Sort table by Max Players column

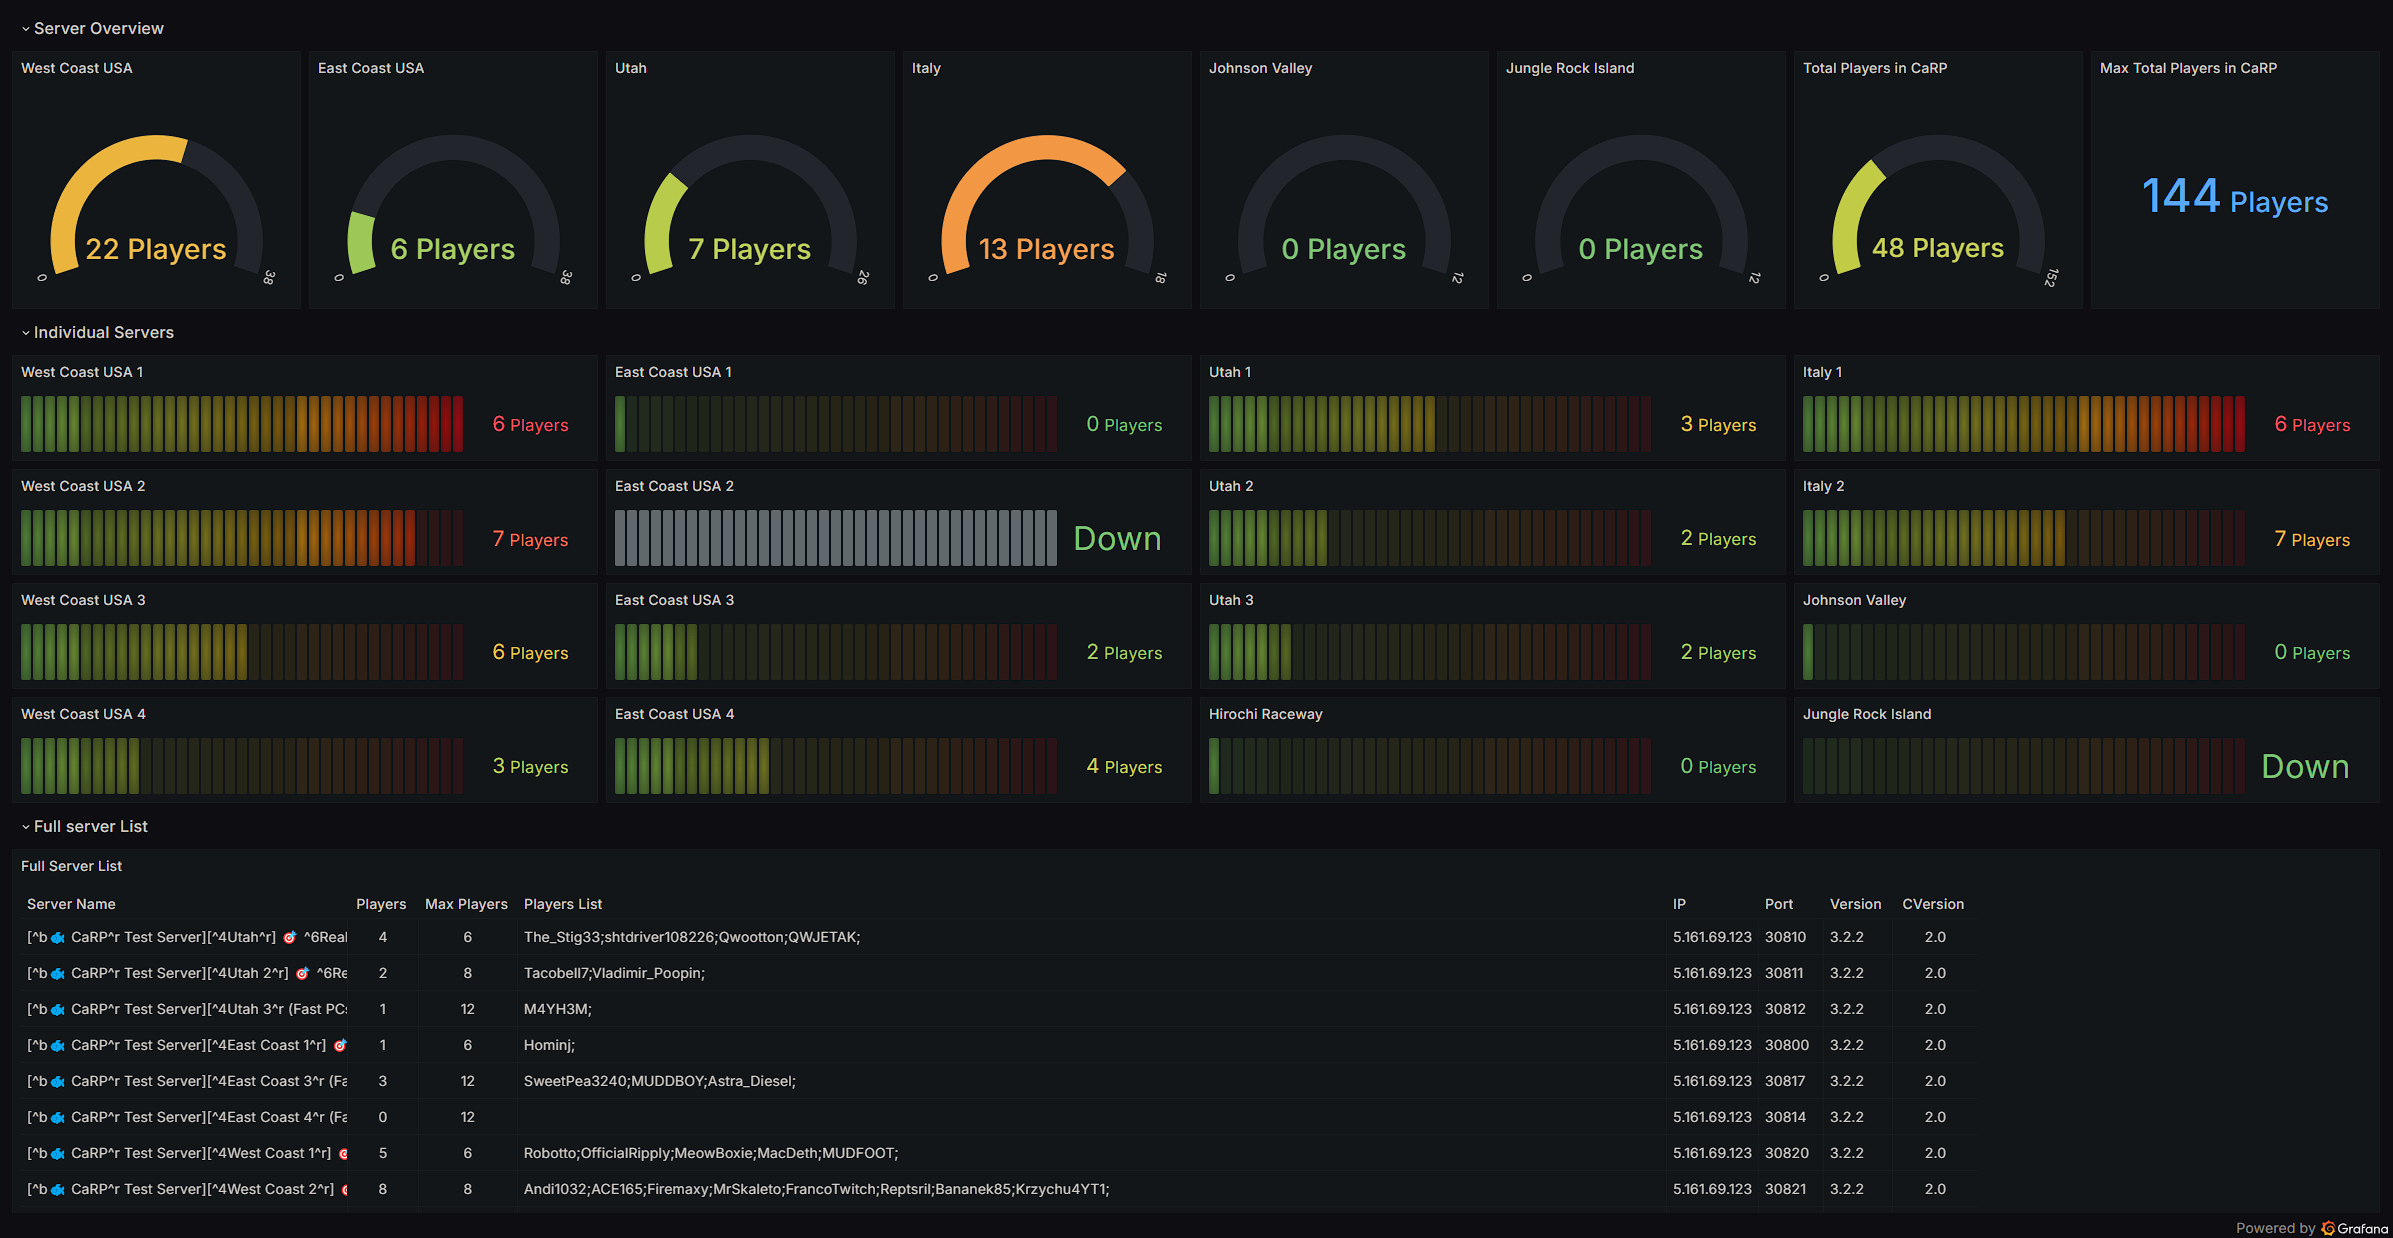[x=466, y=904]
